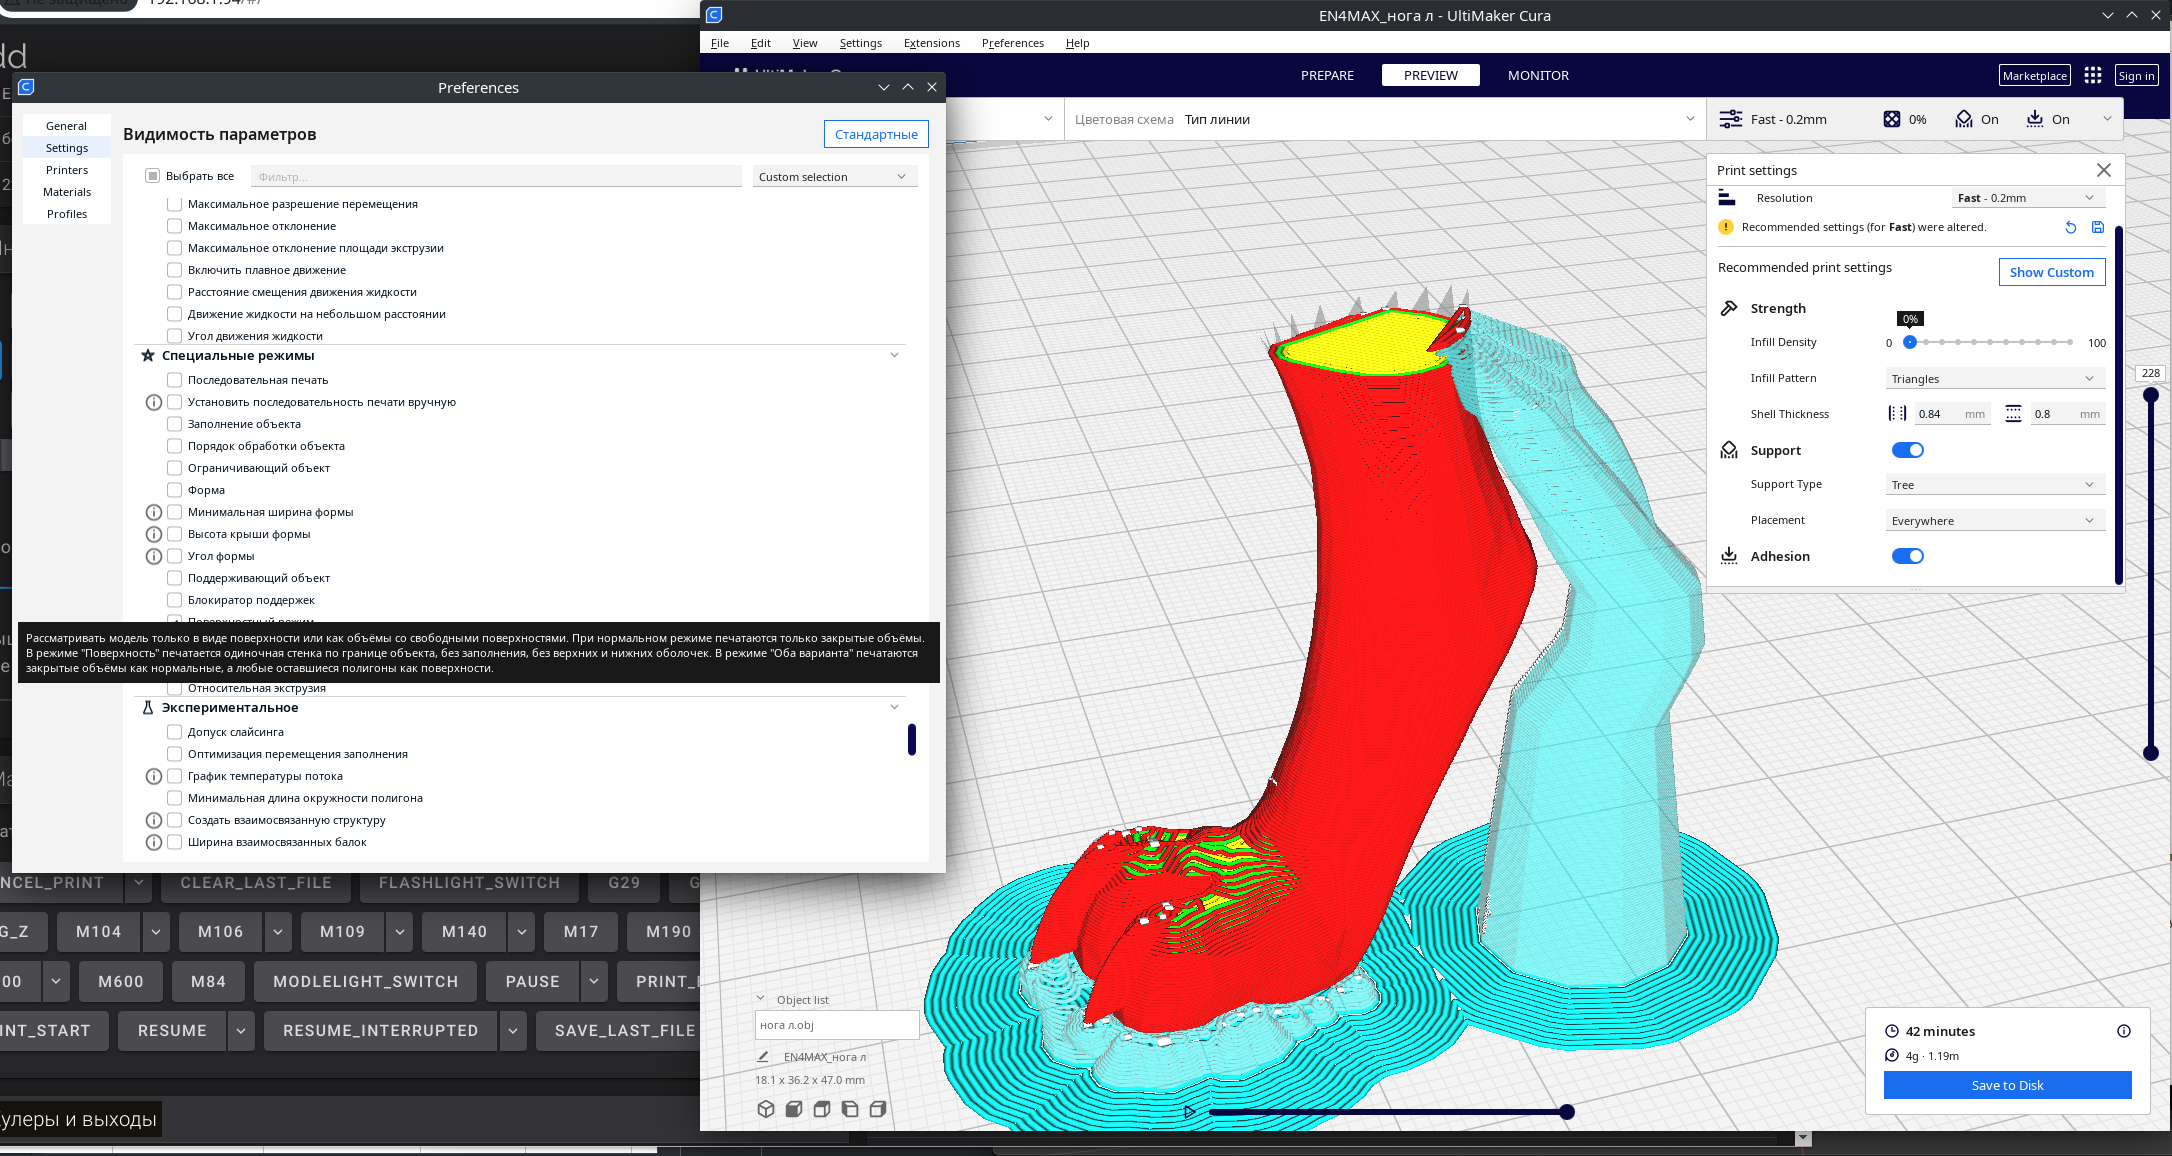Viewport: 2172px width, 1156px height.
Task: Select the front view cube icon
Action: click(x=794, y=1109)
